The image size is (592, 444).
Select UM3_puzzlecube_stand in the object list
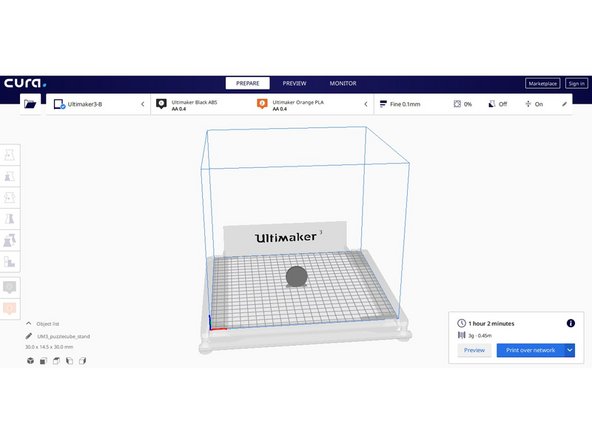pos(63,336)
